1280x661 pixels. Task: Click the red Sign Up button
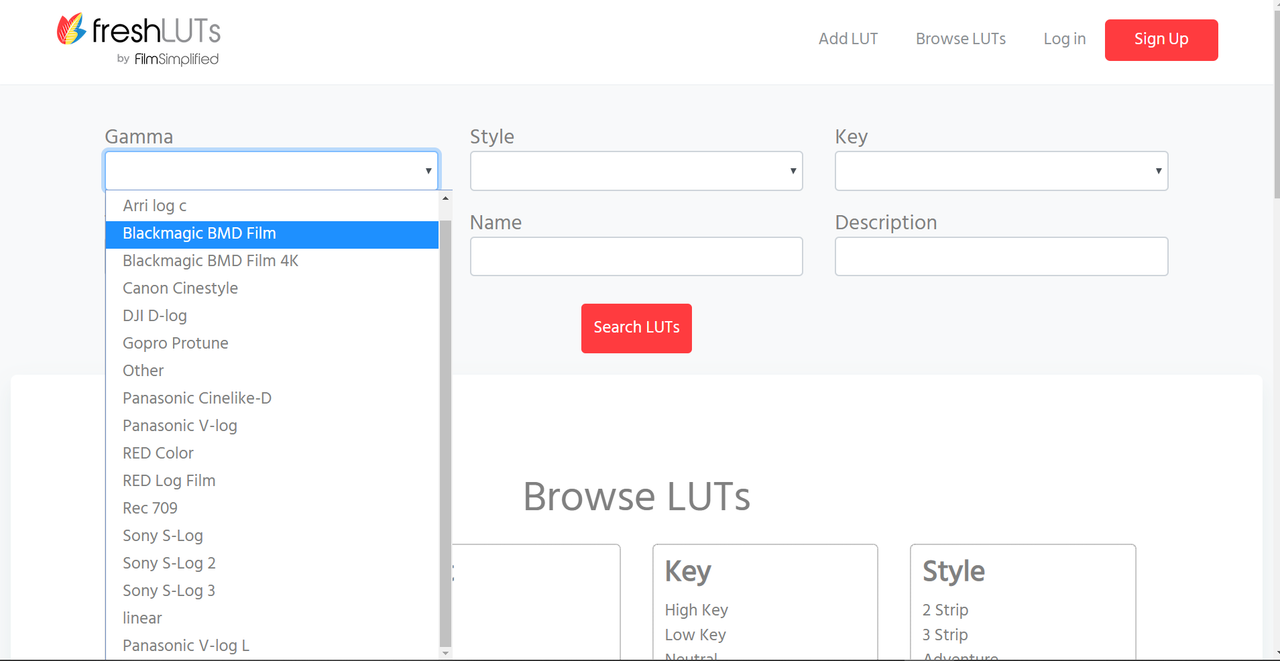(x=1161, y=40)
